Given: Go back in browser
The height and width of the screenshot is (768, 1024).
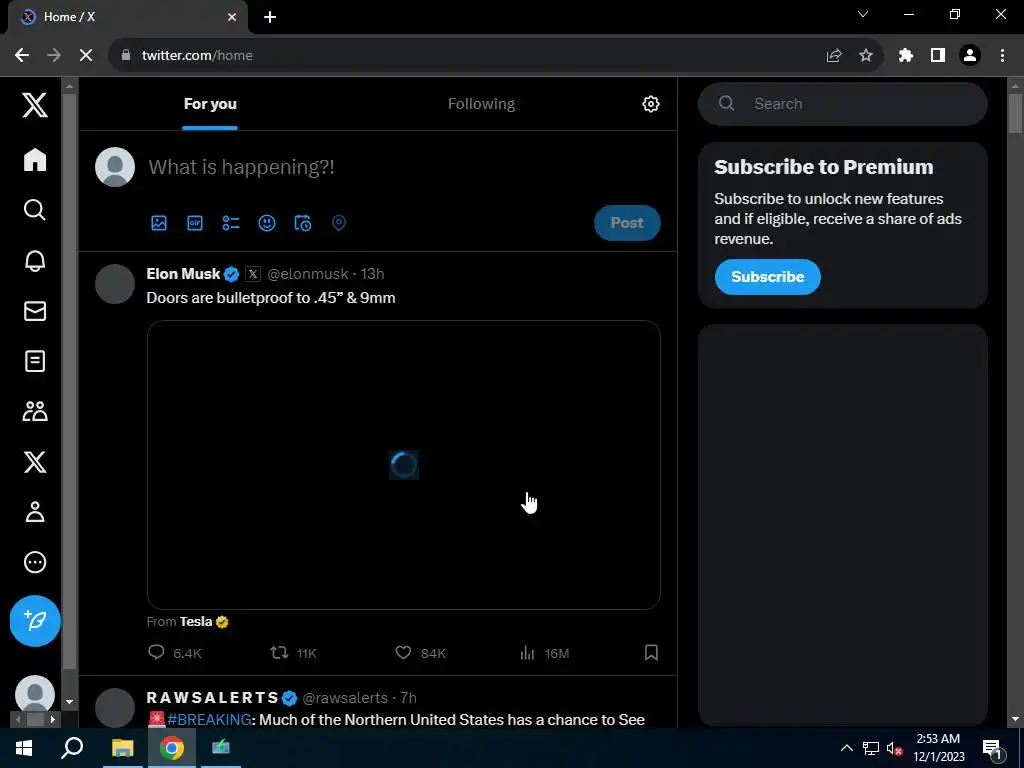Looking at the screenshot, I should [22, 56].
